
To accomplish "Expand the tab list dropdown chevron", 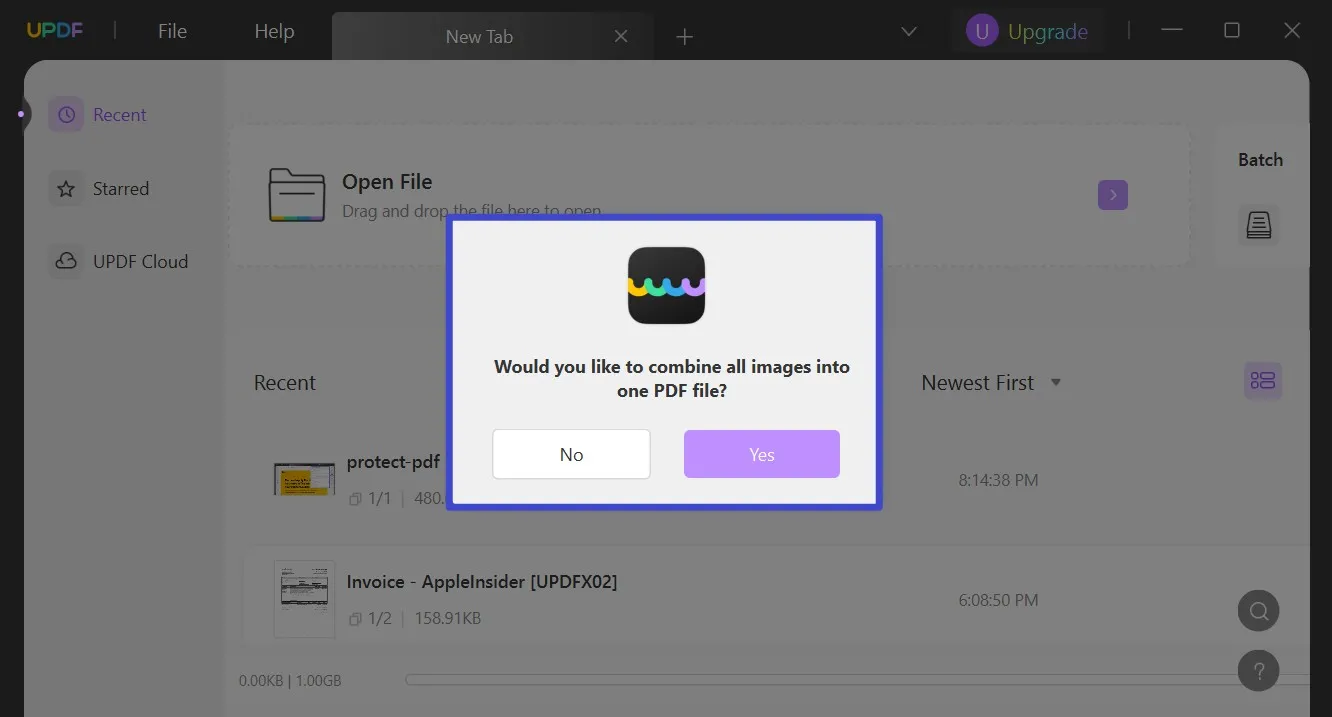I will tap(909, 32).
